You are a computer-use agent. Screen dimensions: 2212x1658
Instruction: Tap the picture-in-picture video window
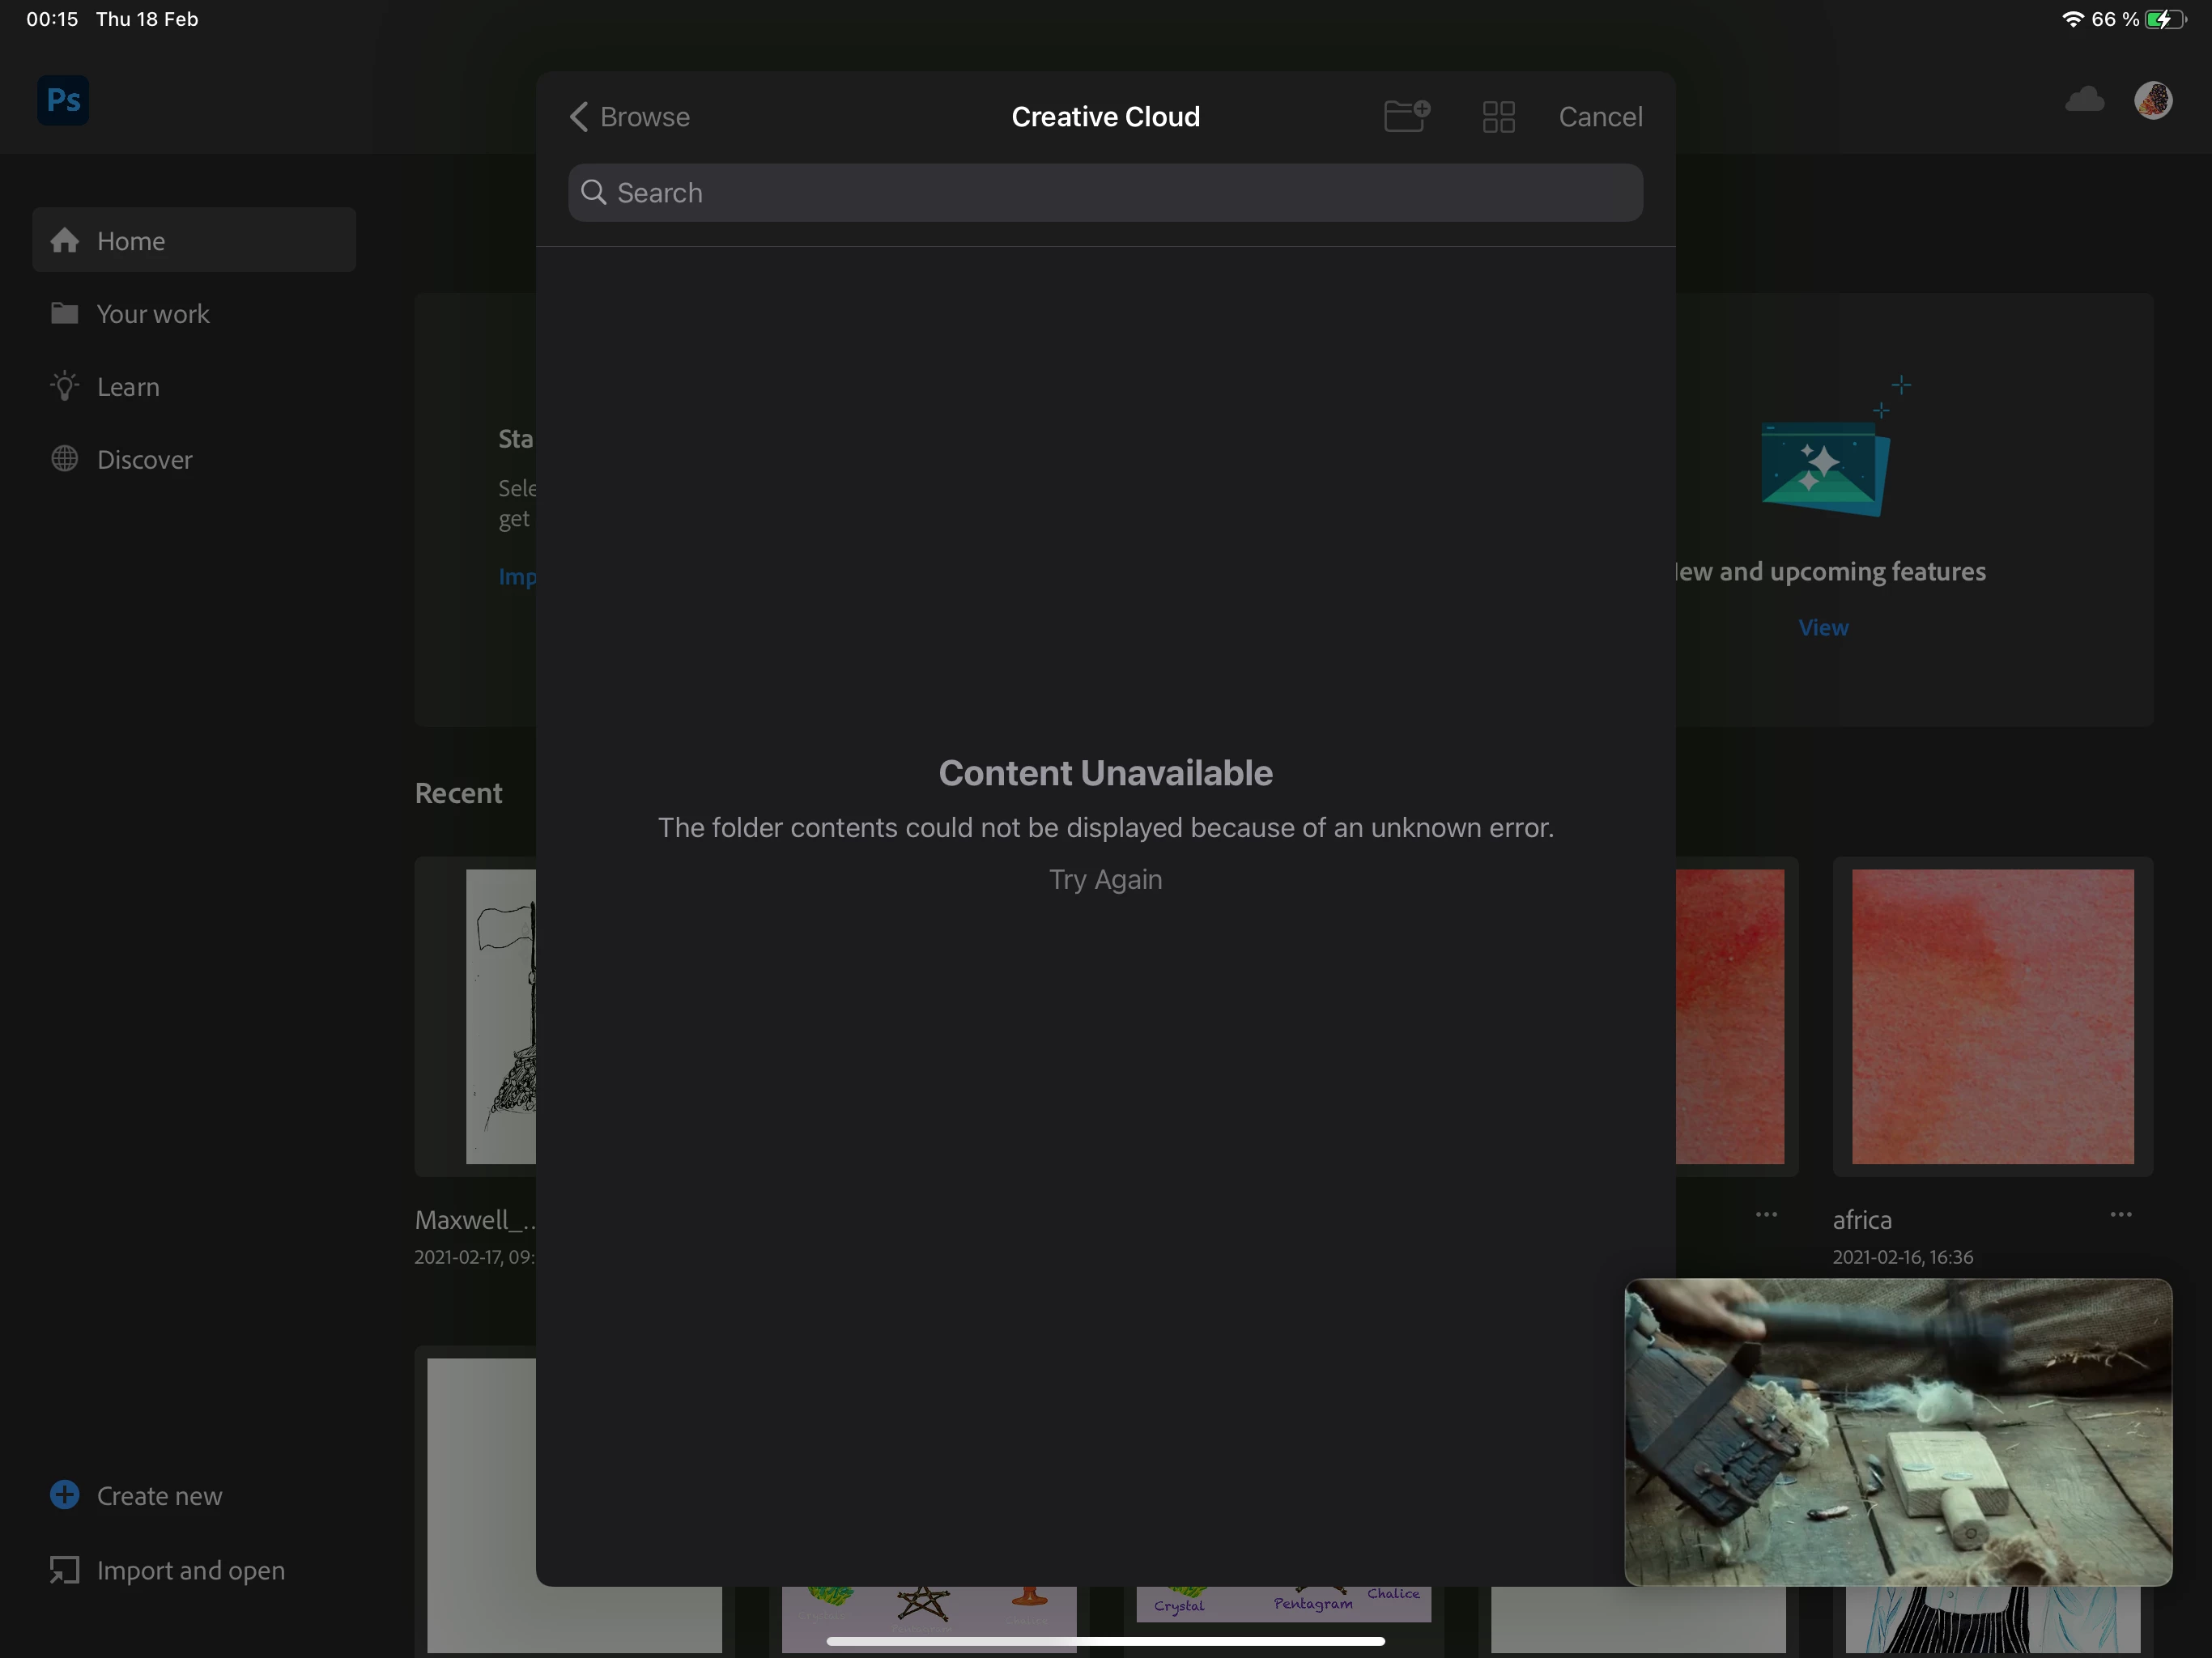pyautogui.click(x=1897, y=1431)
